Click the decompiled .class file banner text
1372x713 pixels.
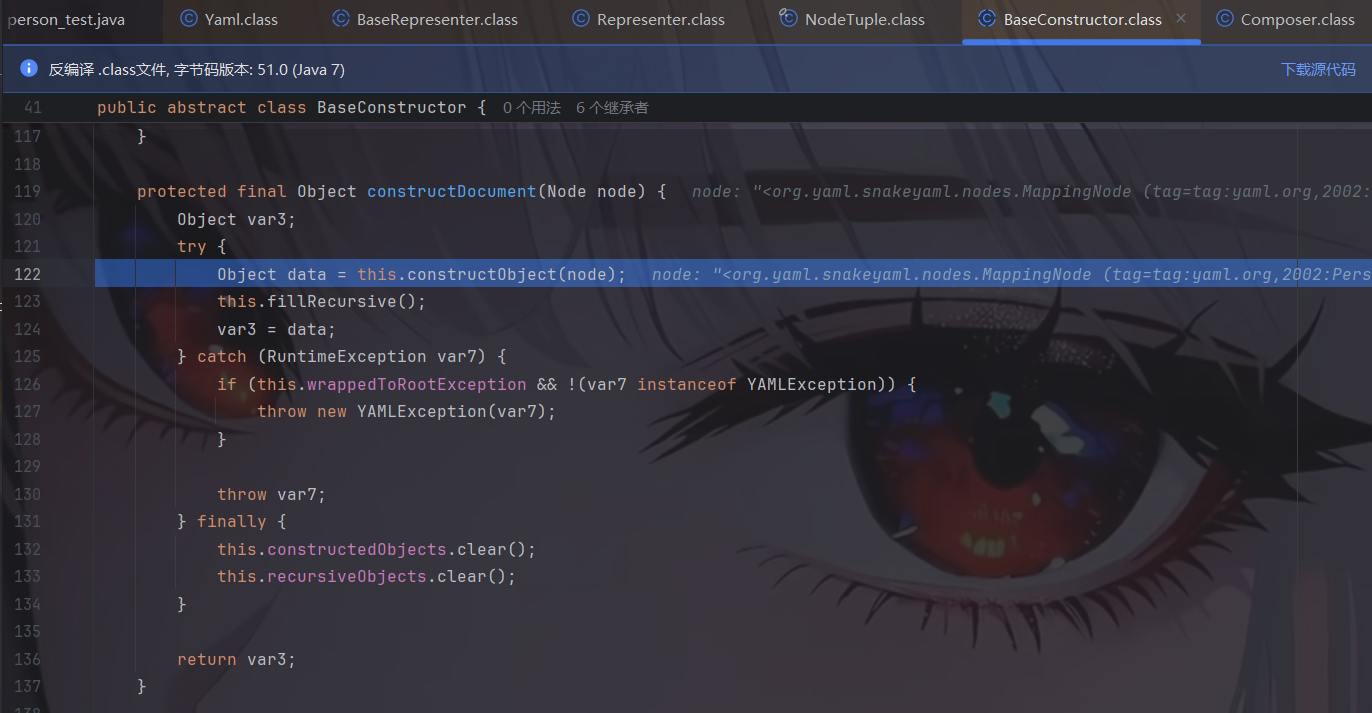click(x=197, y=70)
